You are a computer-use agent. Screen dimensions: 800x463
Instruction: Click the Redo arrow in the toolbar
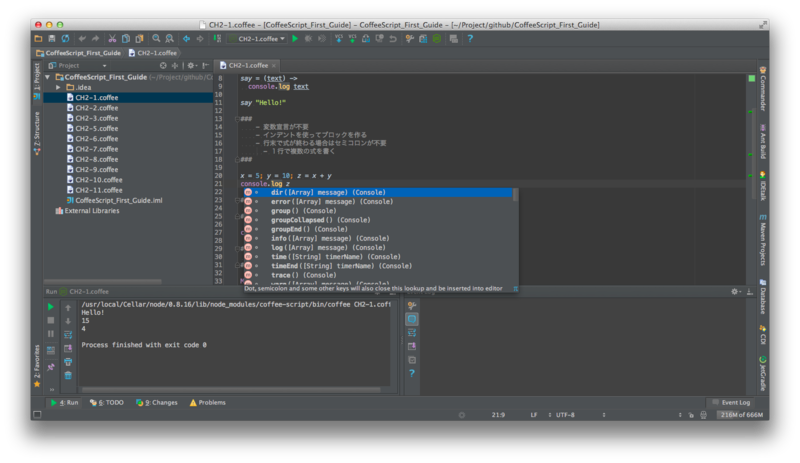coord(95,39)
